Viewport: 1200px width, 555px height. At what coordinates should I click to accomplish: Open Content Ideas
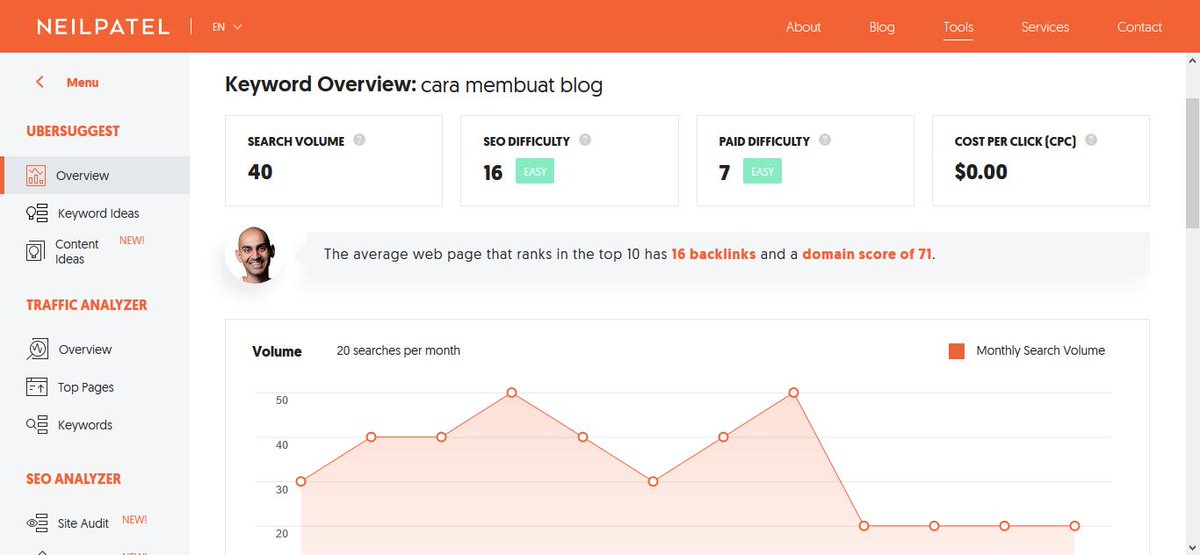click(x=77, y=251)
